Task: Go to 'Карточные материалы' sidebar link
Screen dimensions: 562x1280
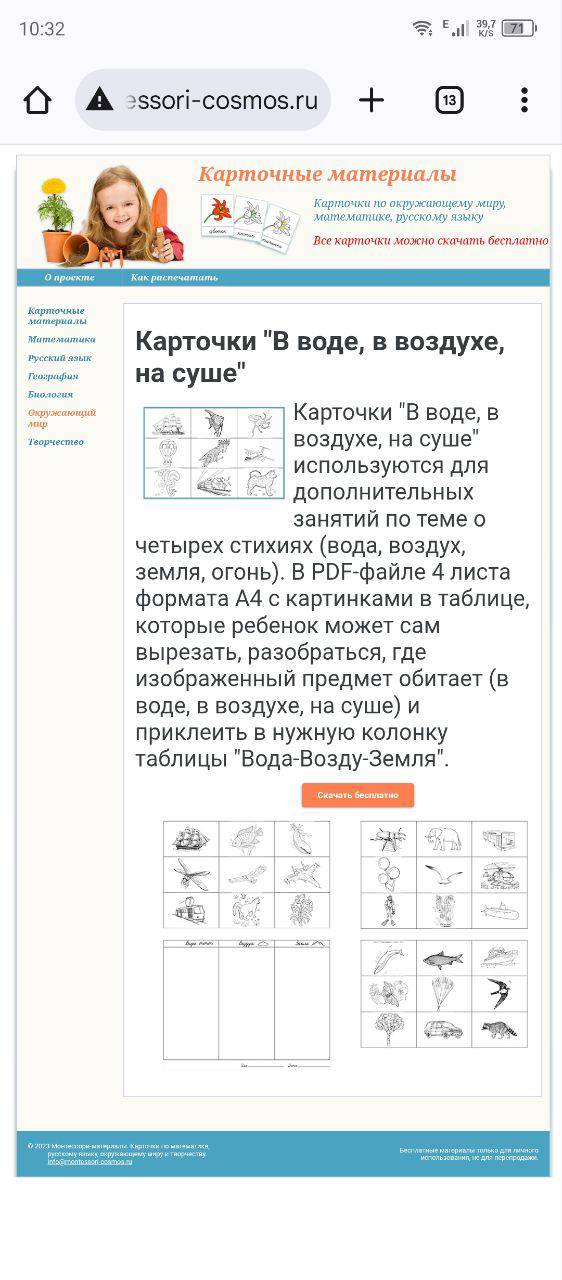Action: (57, 316)
